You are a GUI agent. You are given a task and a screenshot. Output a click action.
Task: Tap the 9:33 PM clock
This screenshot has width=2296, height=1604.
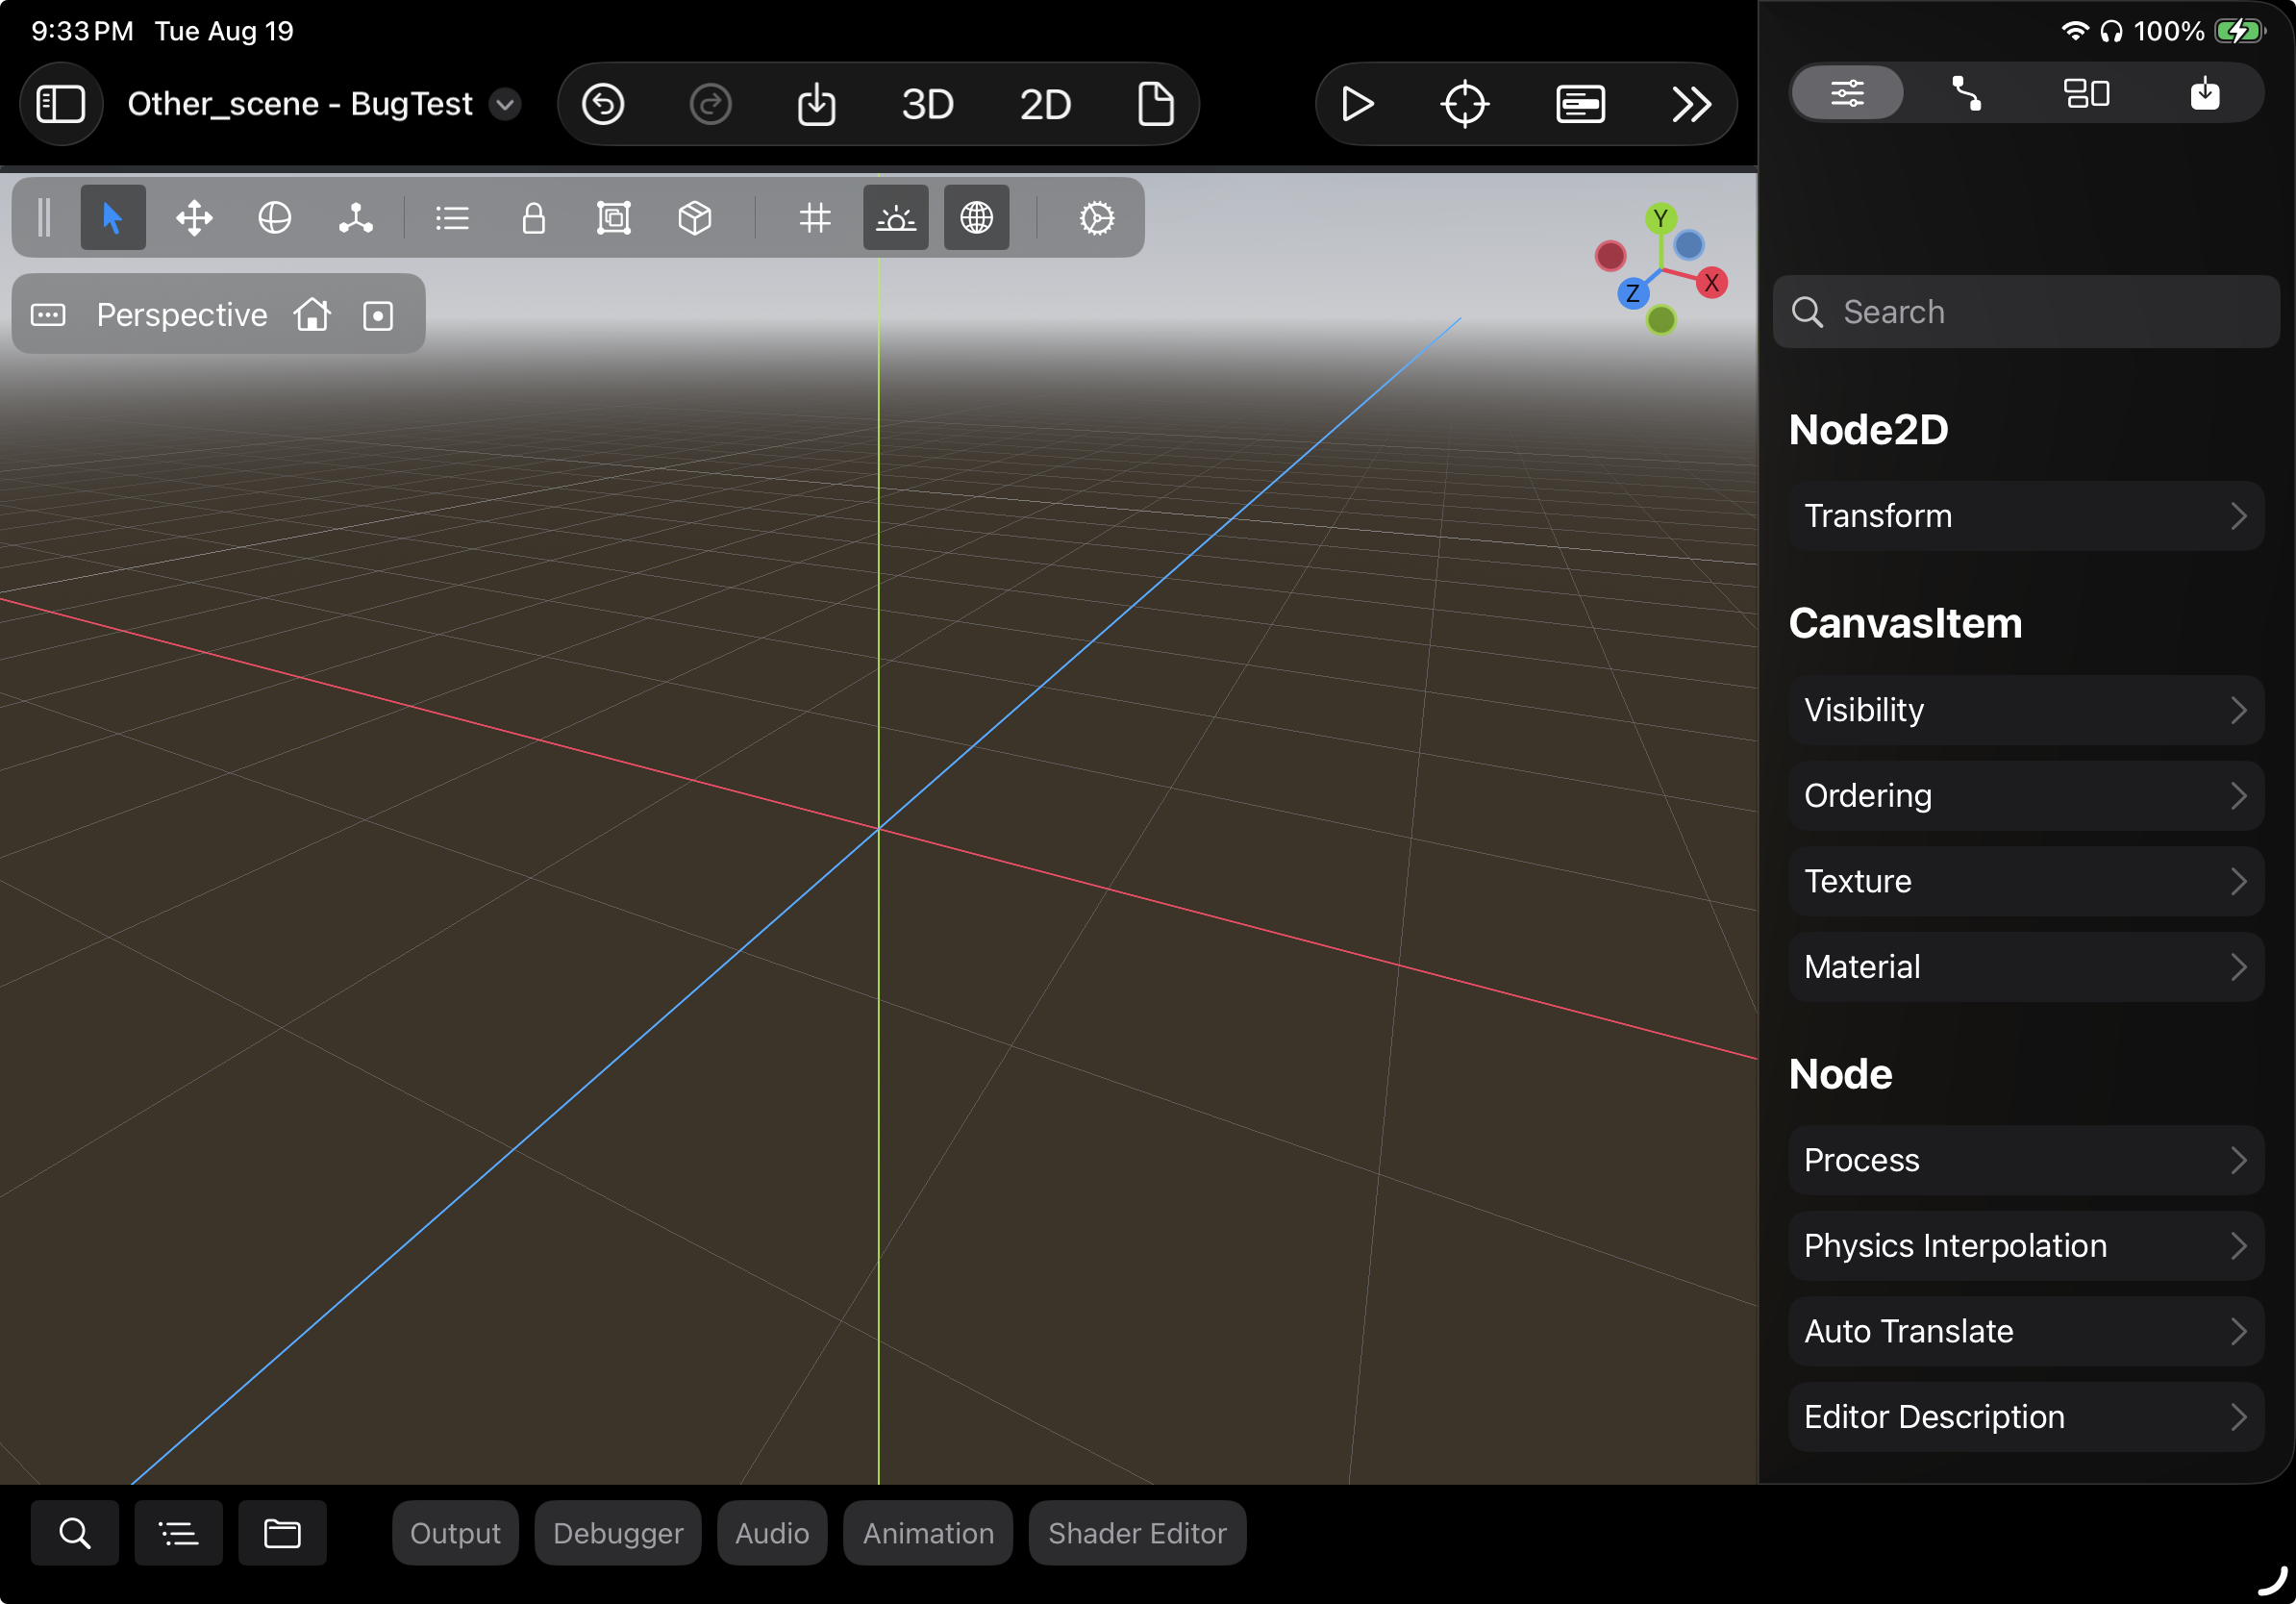(82, 31)
